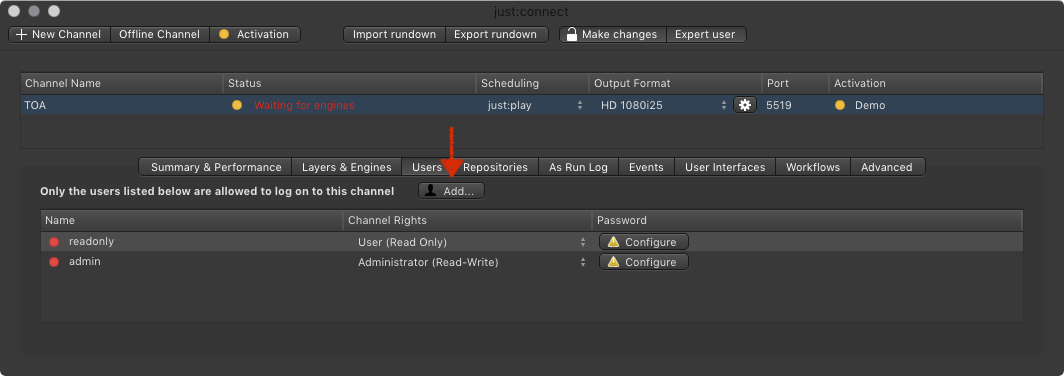
Task: Sort users by Name column header
Action: pyautogui.click(x=192, y=221)
